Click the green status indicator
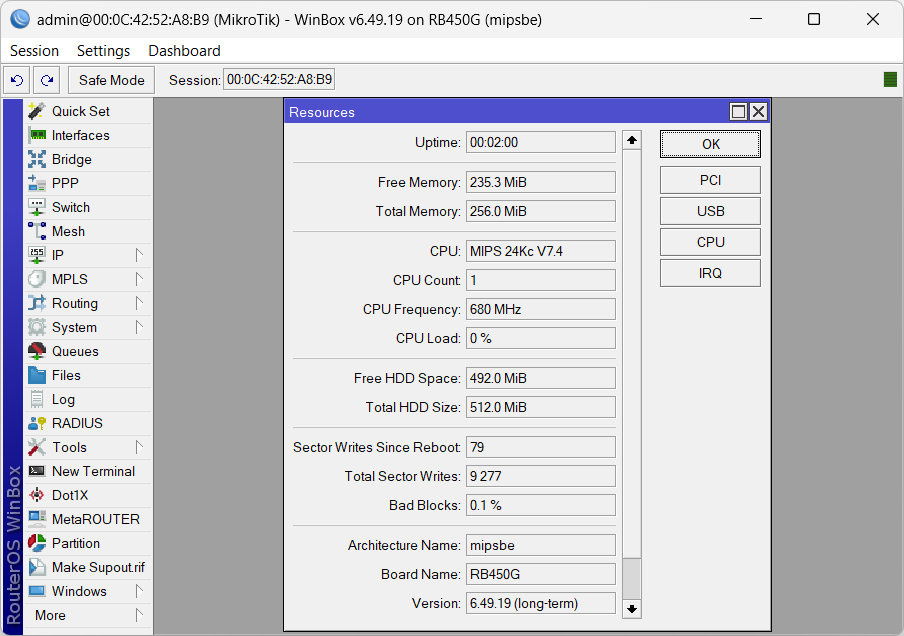The width and height of the screenshot is (904, 636). pyautogui.click(x=890, y=80)
